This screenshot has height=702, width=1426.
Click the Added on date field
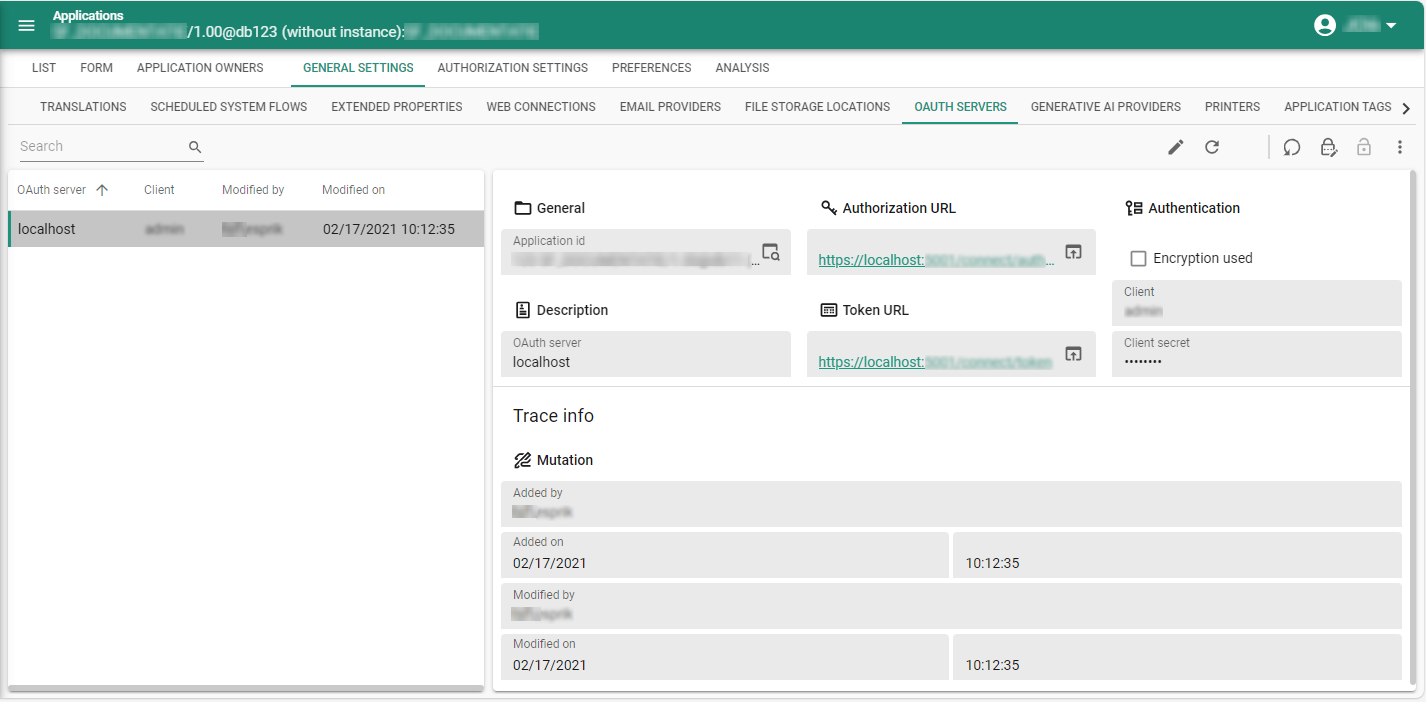pyautogui.click(x=725, y=555)
